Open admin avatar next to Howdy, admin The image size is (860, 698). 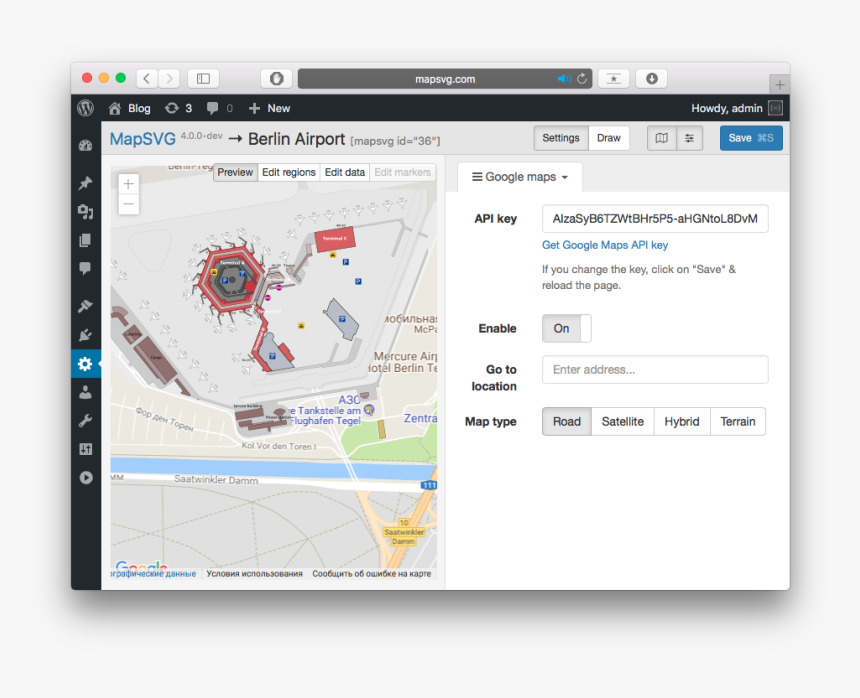click(x=775, y=108)
